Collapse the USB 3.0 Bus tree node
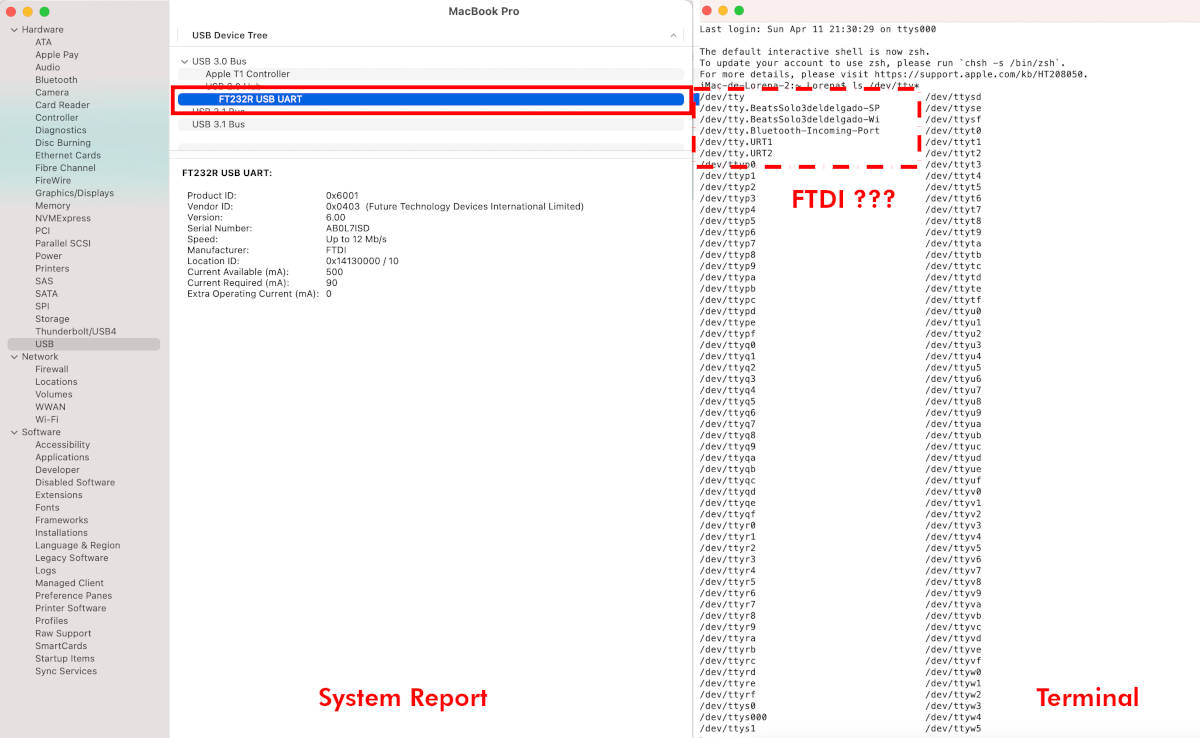This screenshot has height=738, width=1200. (185, 62)
